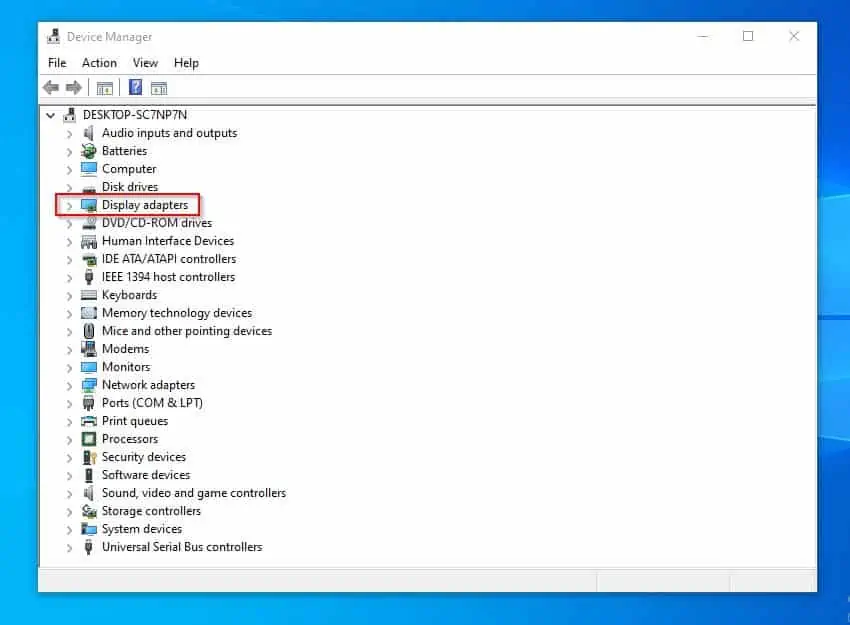Screen dimensions: 850x625
Task: Click the Ports (COM & LPT) icon
Action: tap(89, 403)
